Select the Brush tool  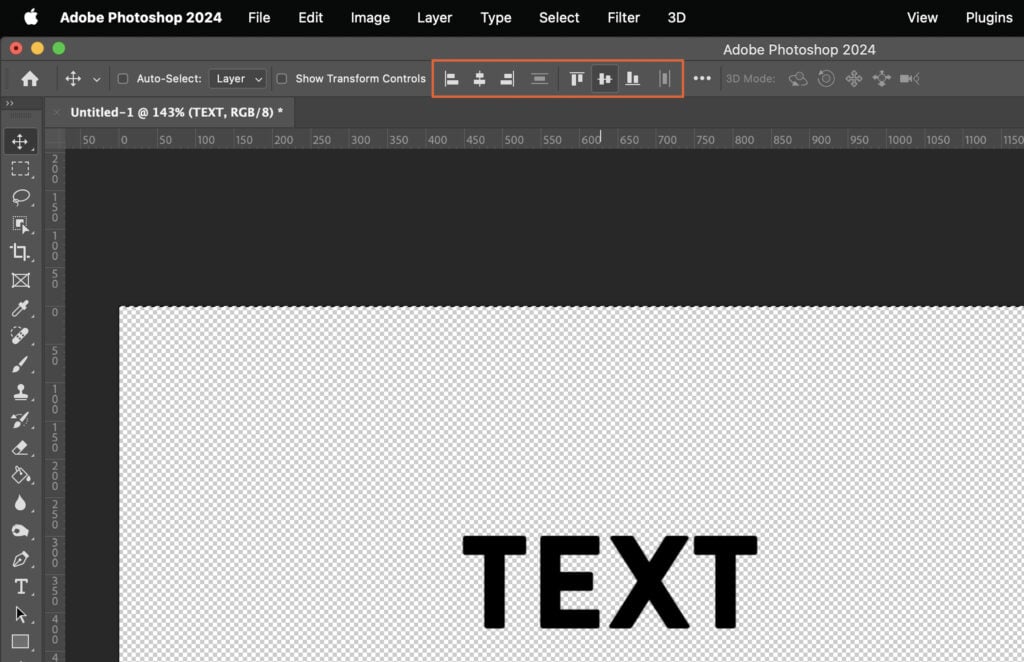tap(22, 365)
